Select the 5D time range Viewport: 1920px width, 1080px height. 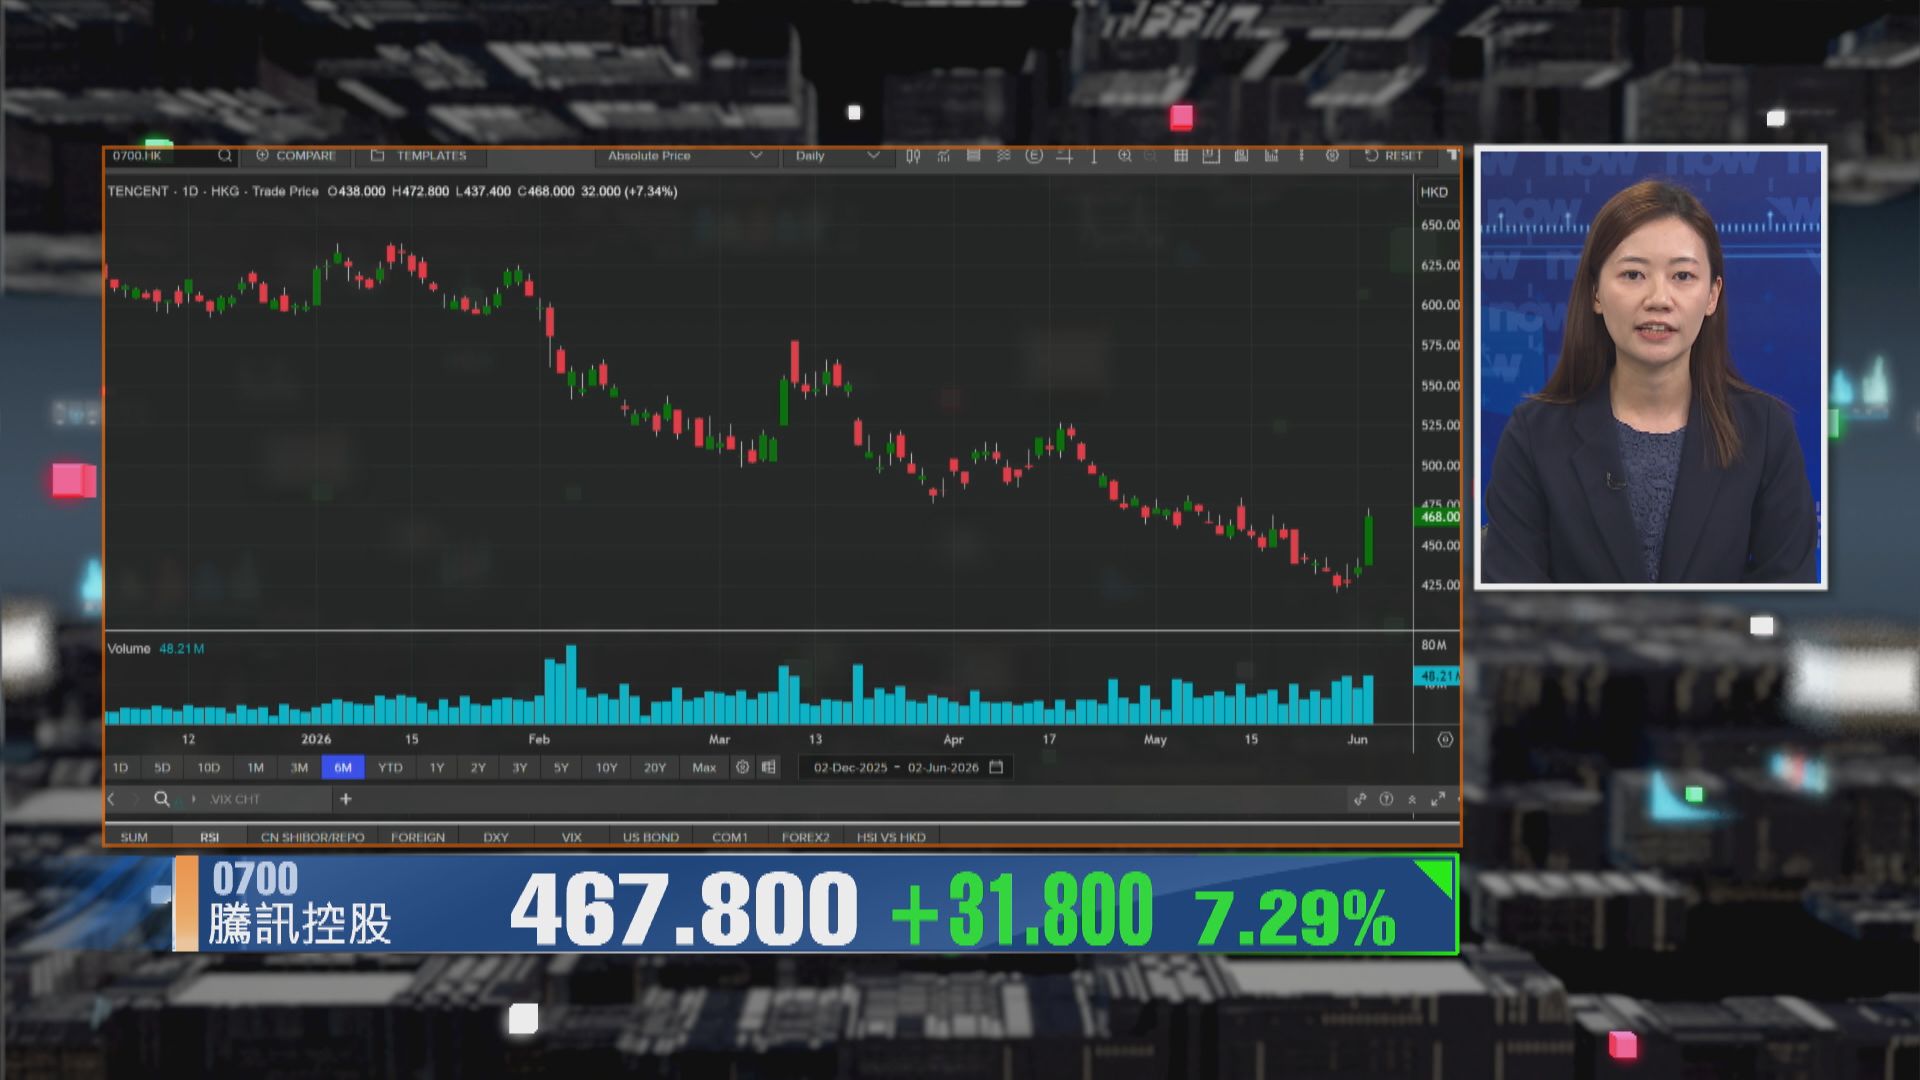(x=162, y=767)
